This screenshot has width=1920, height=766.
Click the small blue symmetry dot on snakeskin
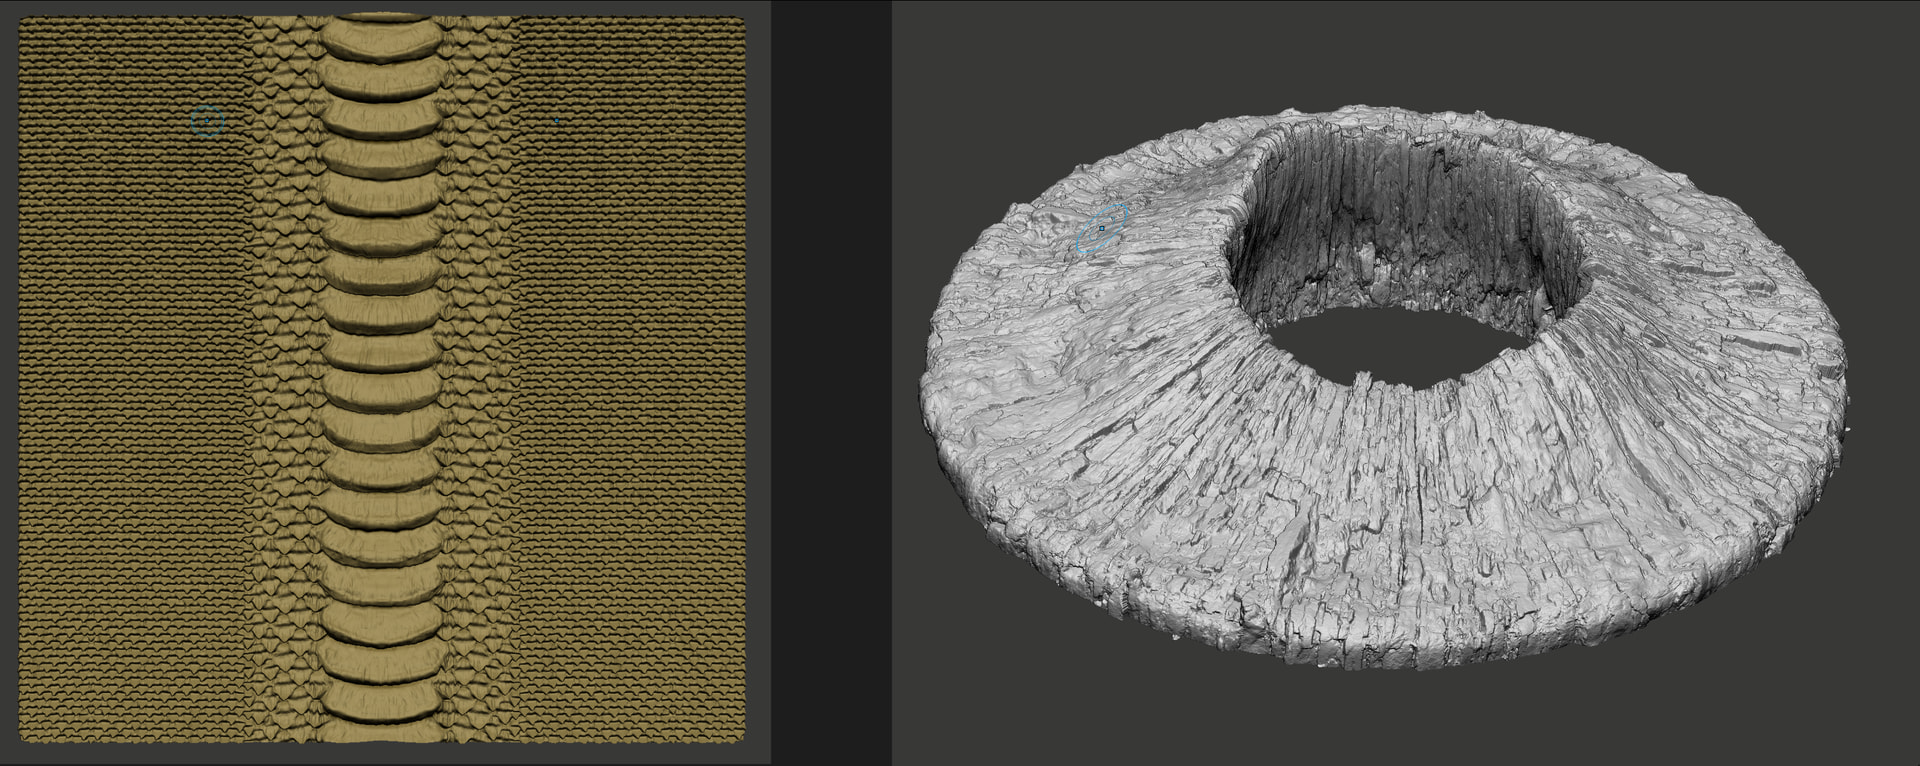pyautogui.click(x=557, y=122)
